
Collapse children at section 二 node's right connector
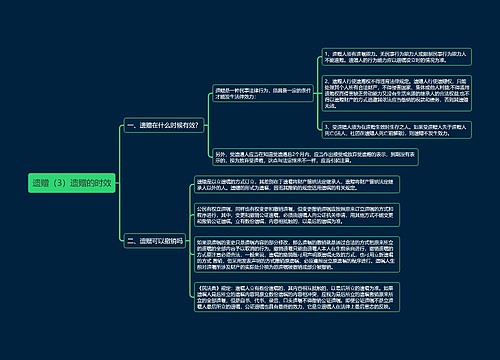point(188,241)
